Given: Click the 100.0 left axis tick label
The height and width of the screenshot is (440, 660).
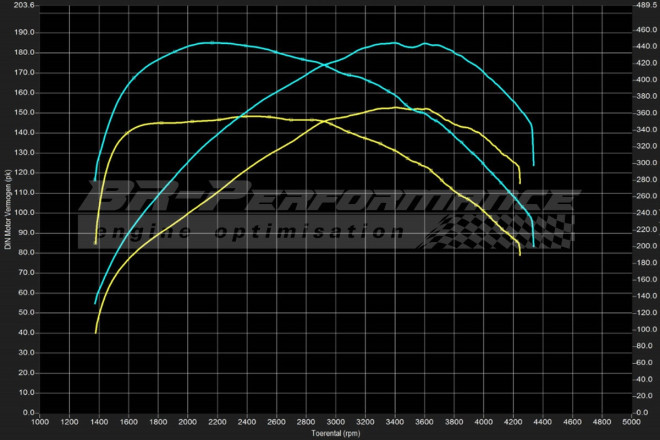Looking at the screenshot, I should click(24, 213).
